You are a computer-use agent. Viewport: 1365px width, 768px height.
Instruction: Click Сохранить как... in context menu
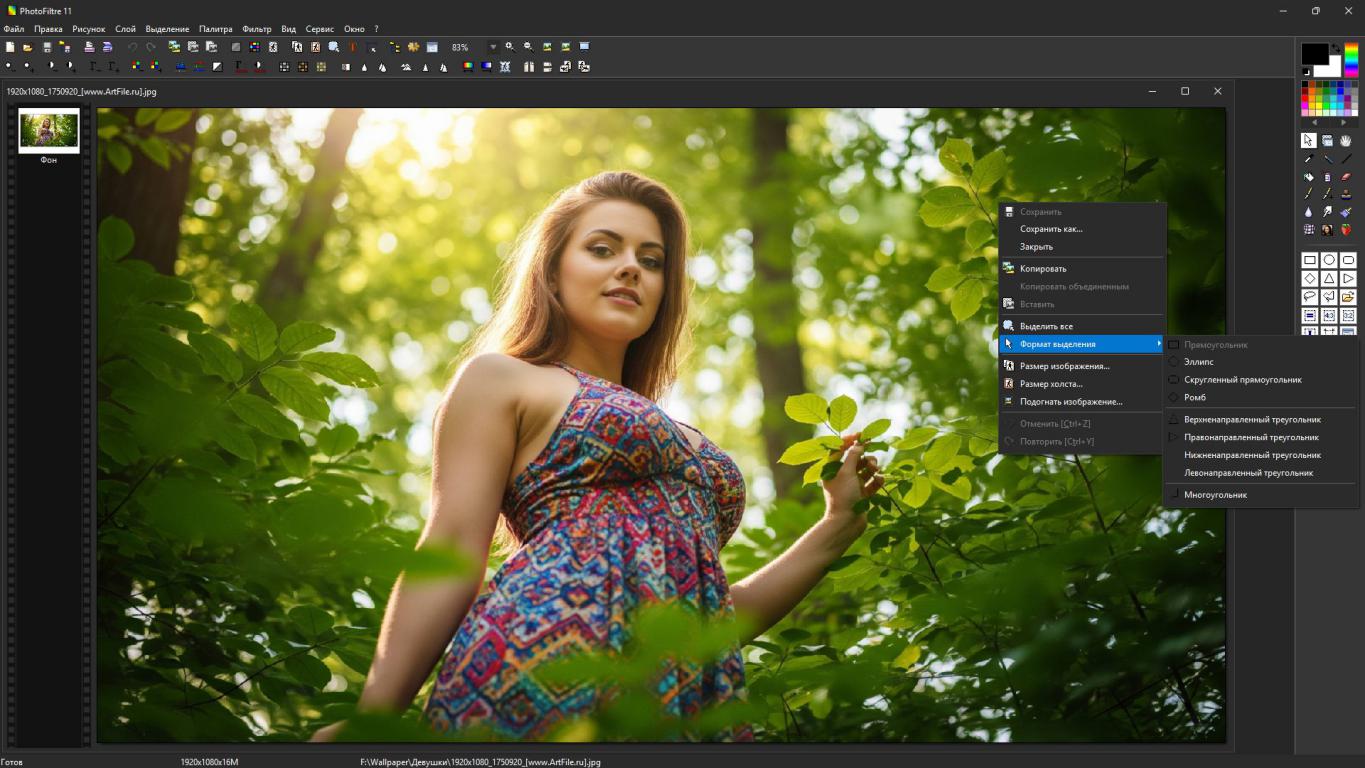point(1051,229)
